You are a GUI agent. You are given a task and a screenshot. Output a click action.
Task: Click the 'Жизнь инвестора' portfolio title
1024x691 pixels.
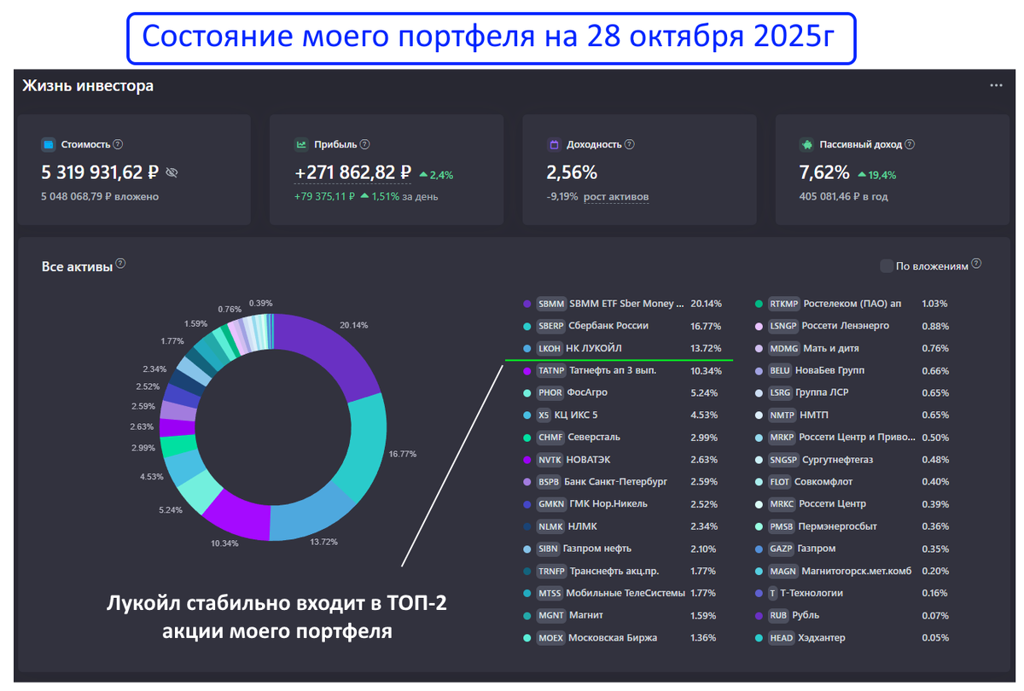[x=88, y=86]
